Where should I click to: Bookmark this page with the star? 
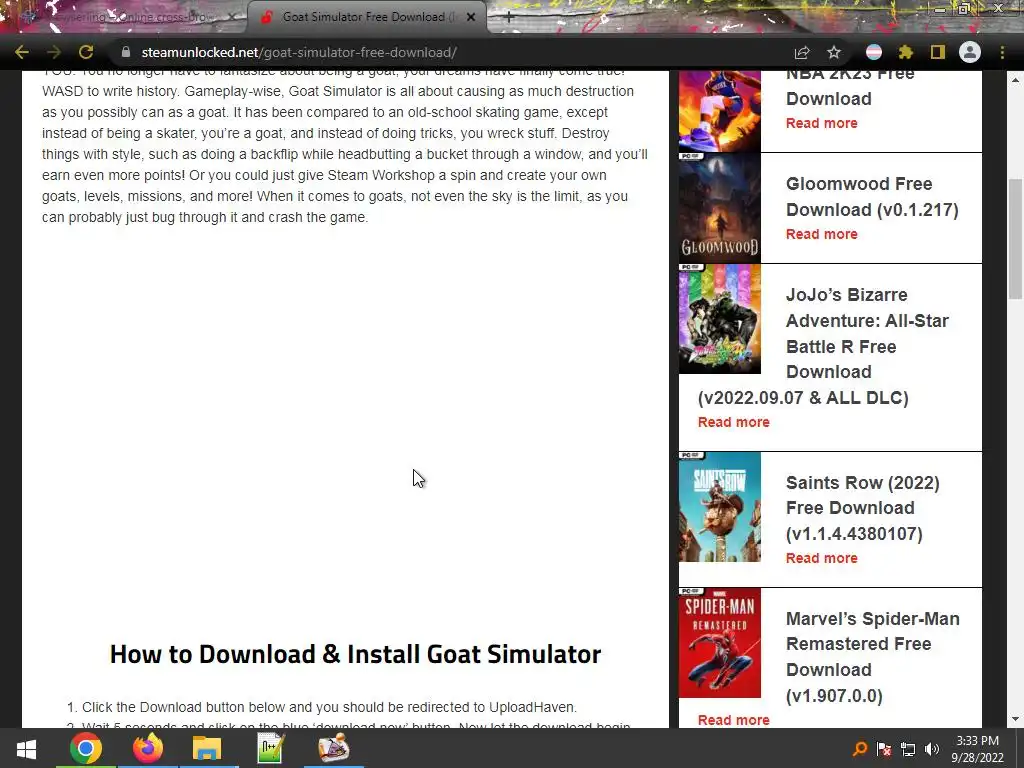click(834, 52)
